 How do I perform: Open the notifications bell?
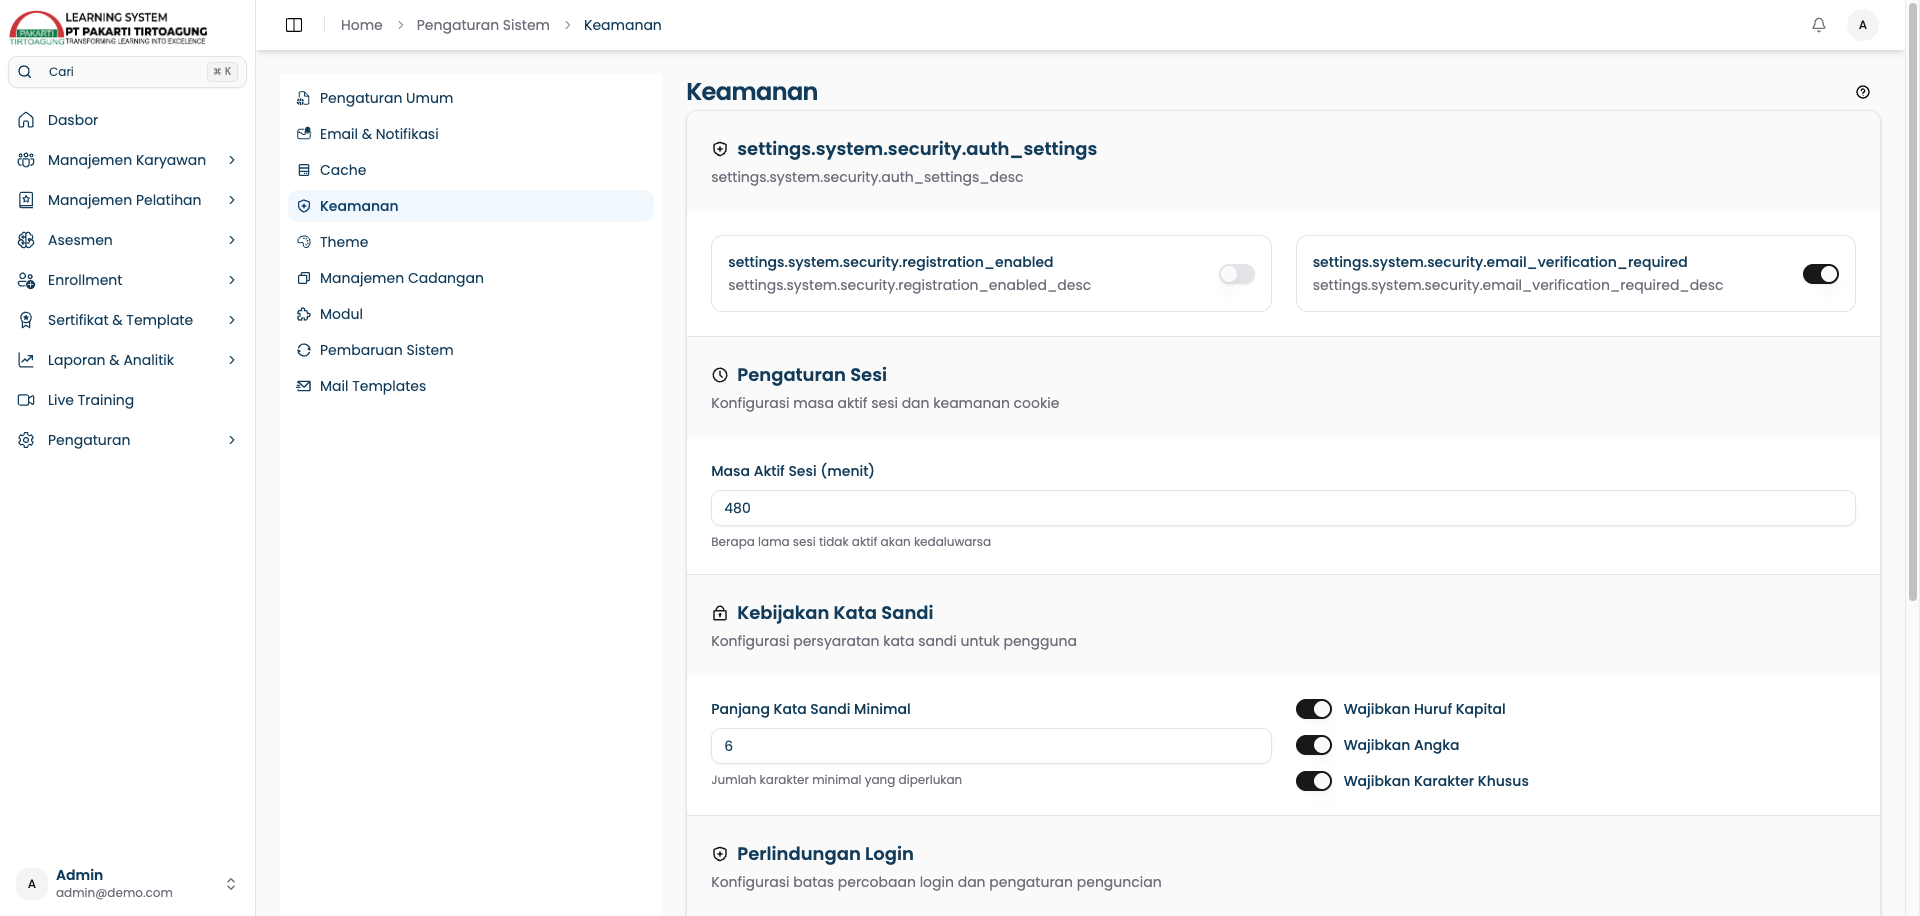(1819, 25)
